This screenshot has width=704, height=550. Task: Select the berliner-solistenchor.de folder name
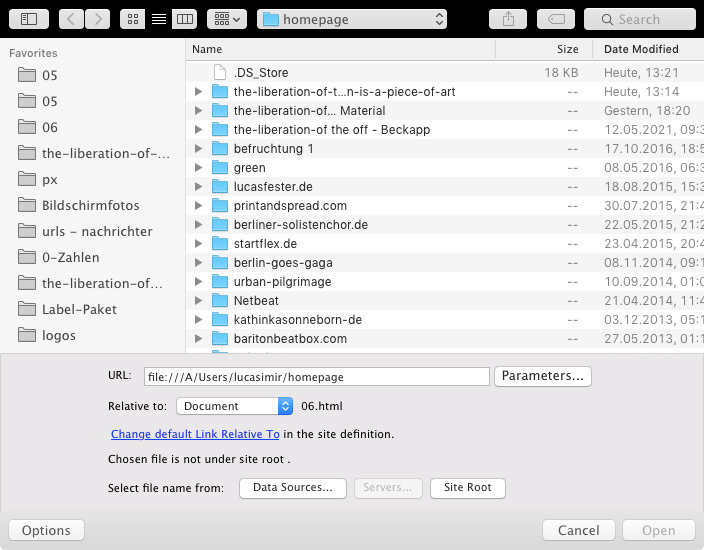(x=301, y=224)
